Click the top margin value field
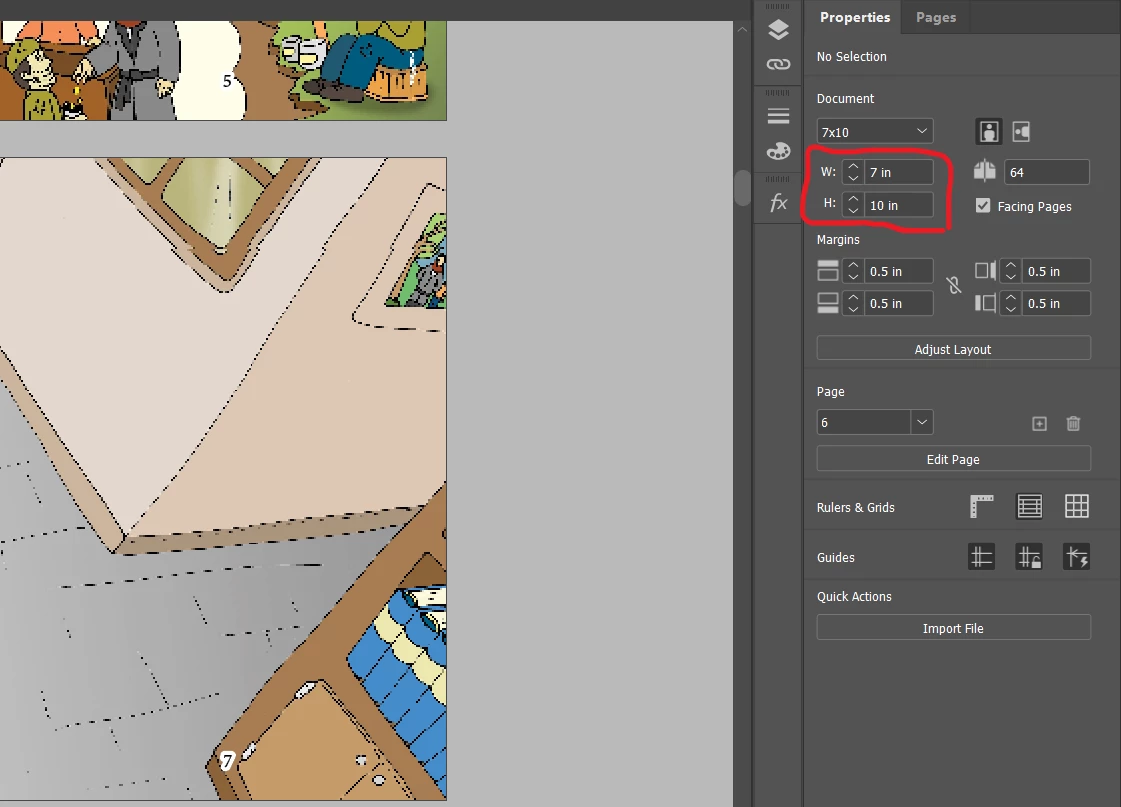 tap(899, 272)
